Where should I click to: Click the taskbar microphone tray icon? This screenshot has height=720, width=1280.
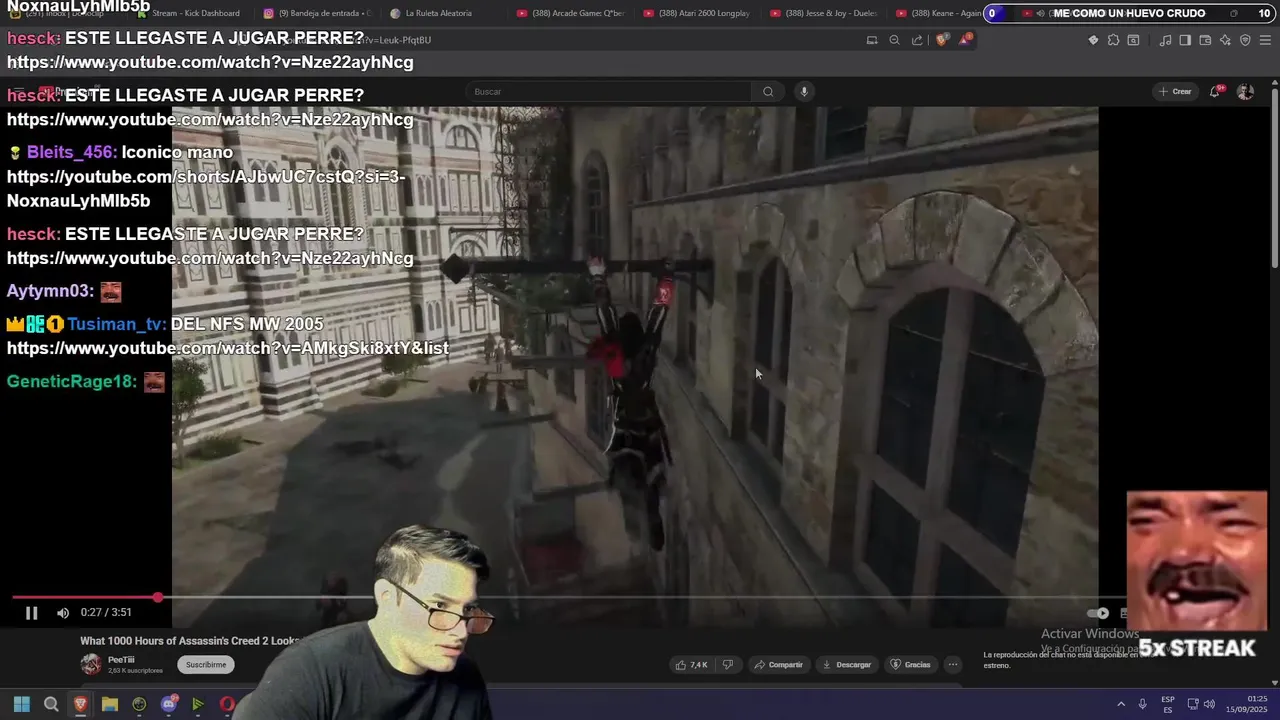pos(1142,704)
